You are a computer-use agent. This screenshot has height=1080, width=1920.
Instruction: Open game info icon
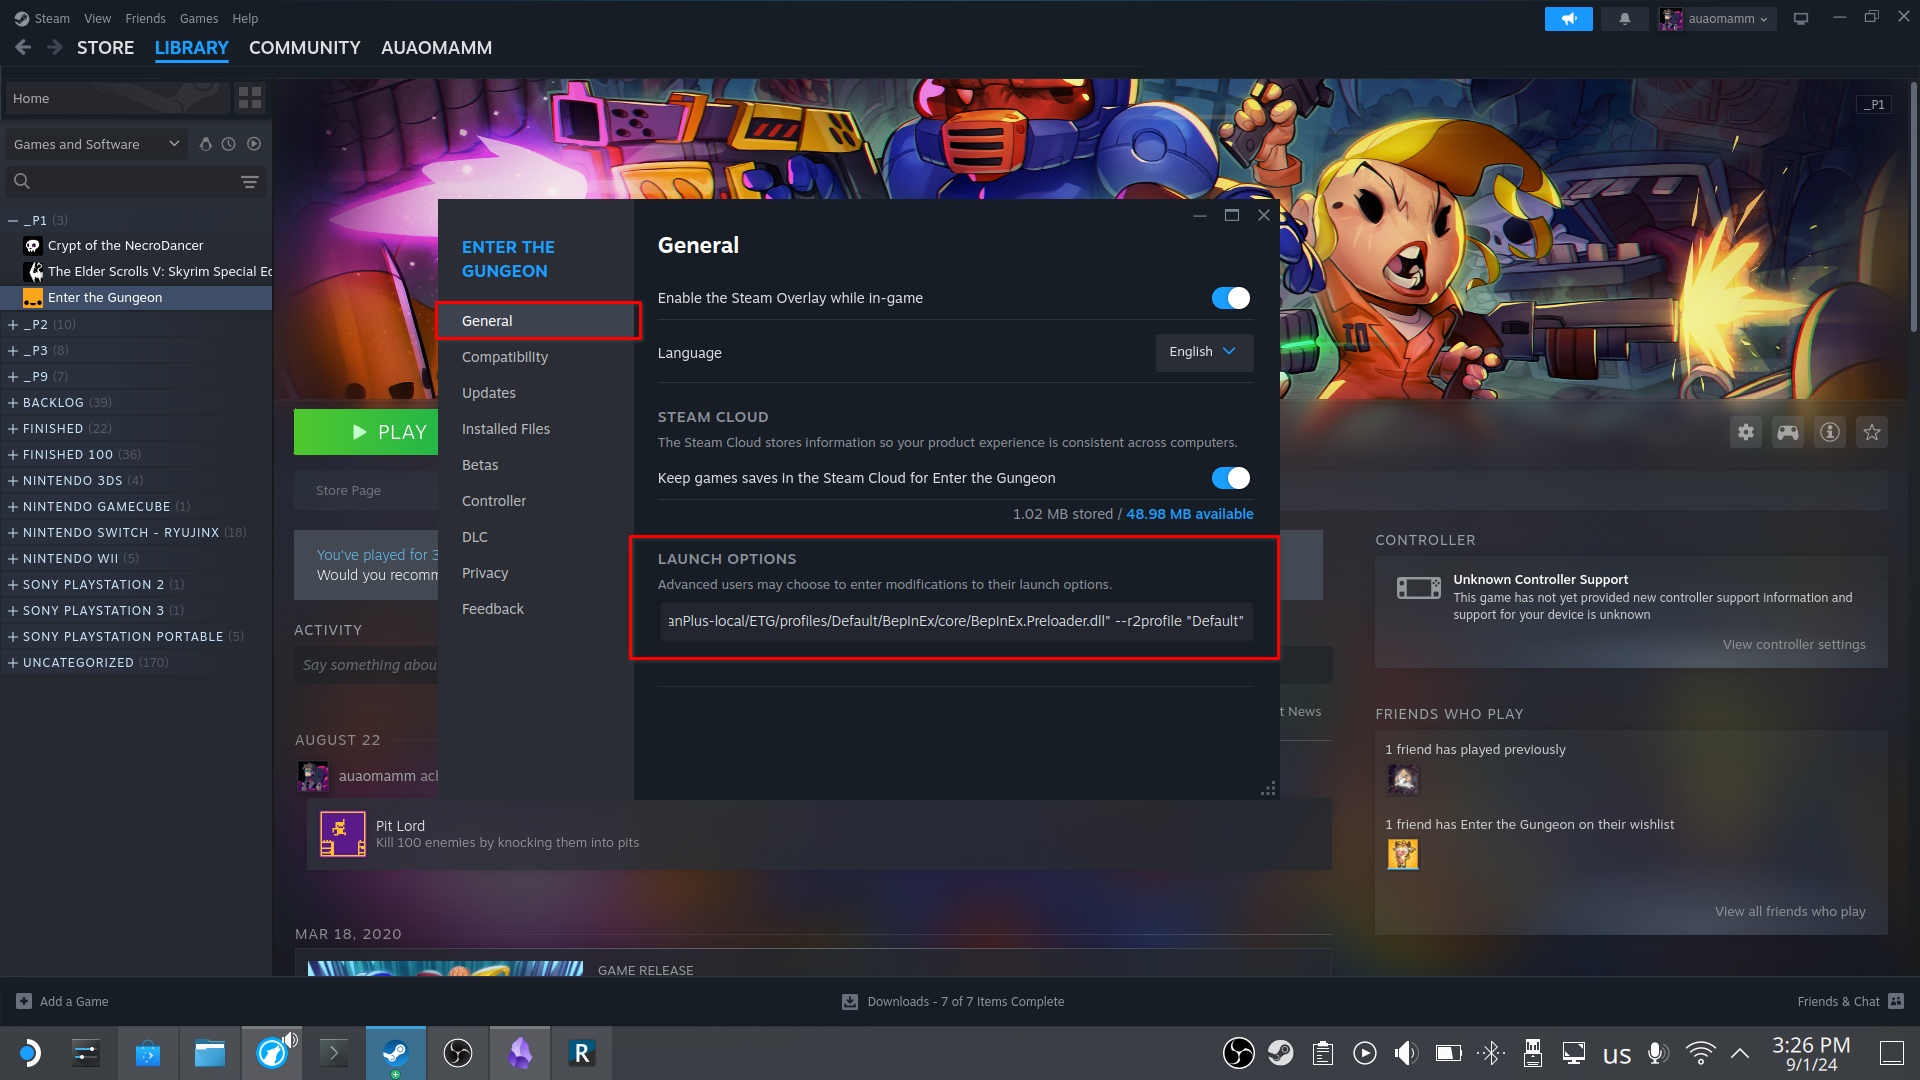click(1830, 432)
